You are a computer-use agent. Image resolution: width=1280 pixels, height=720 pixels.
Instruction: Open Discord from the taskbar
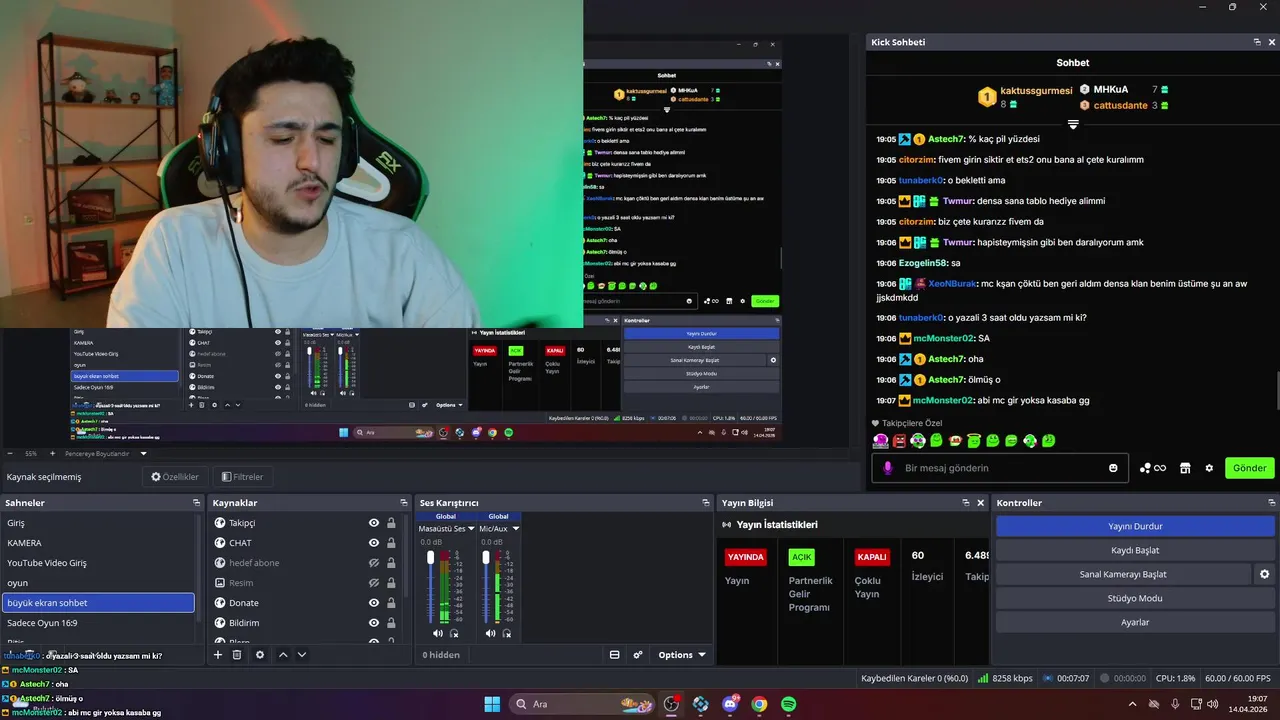pos(730,704)
